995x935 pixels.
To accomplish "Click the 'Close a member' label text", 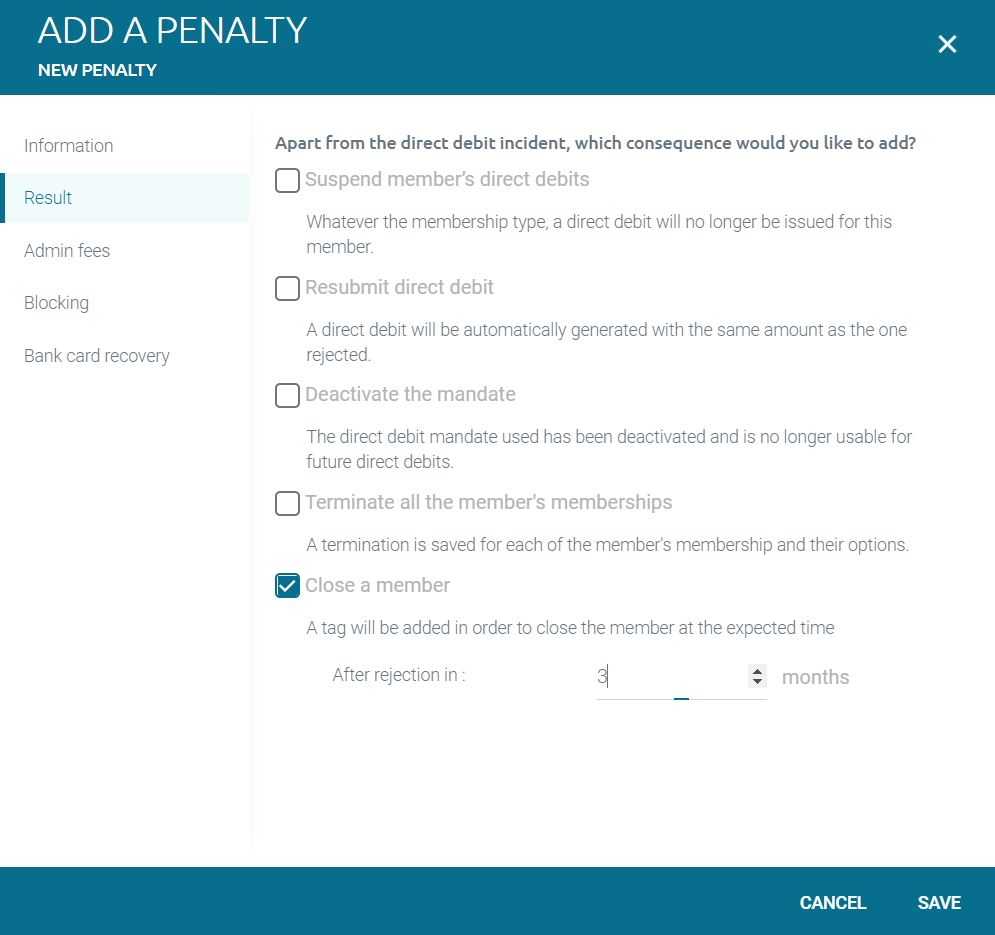I will click(x=378, y=585).
